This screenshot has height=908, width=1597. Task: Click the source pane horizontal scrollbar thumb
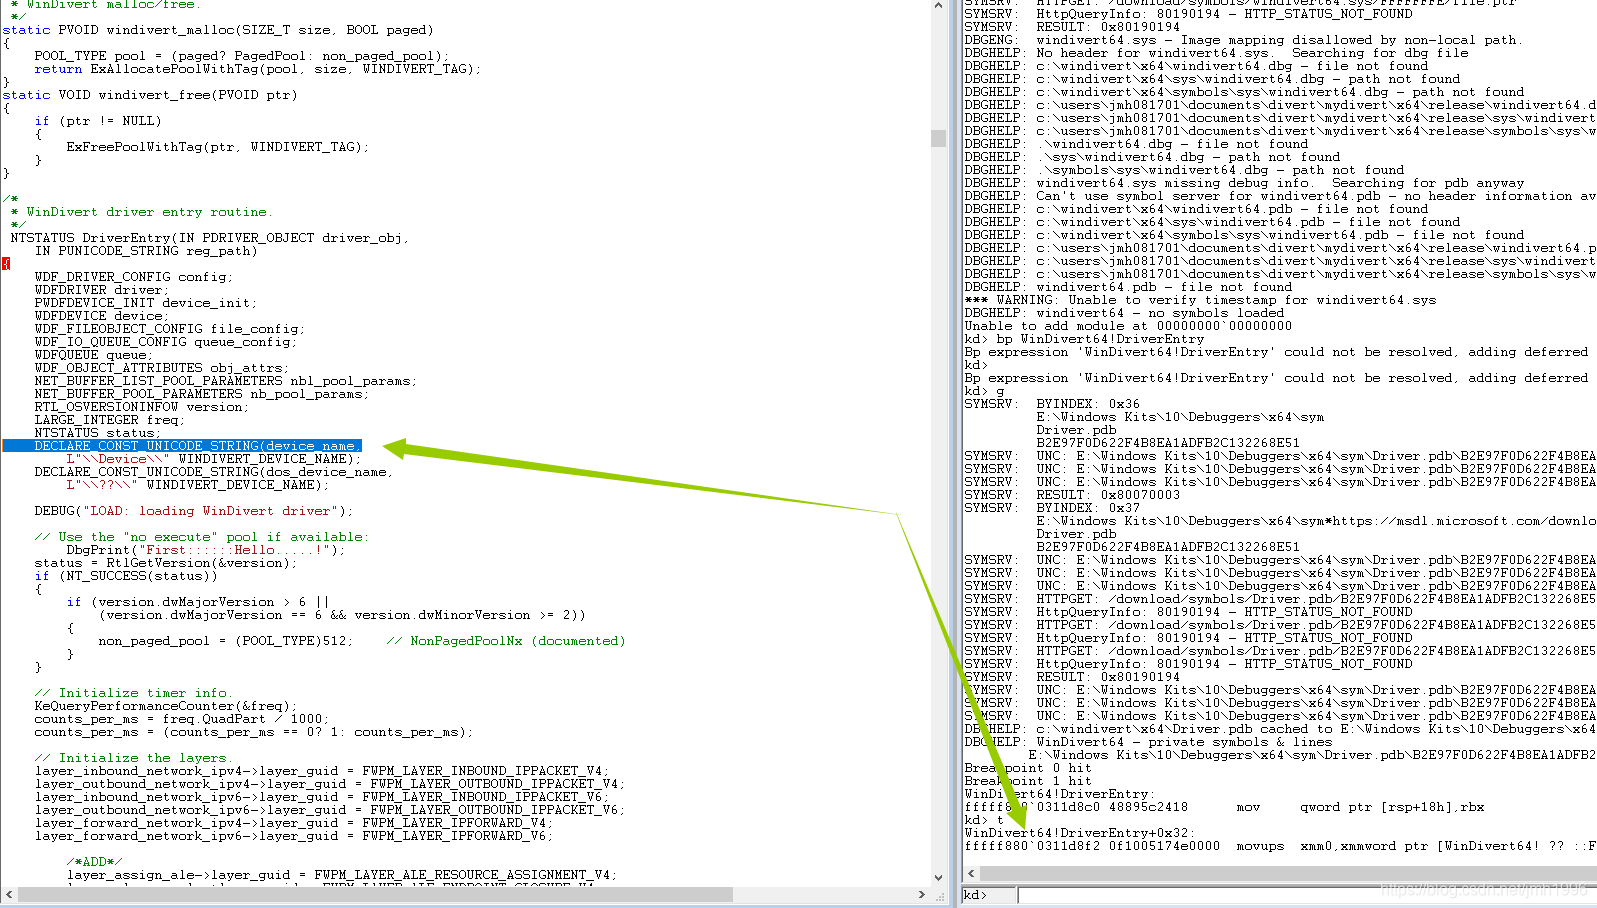point(375,894)
